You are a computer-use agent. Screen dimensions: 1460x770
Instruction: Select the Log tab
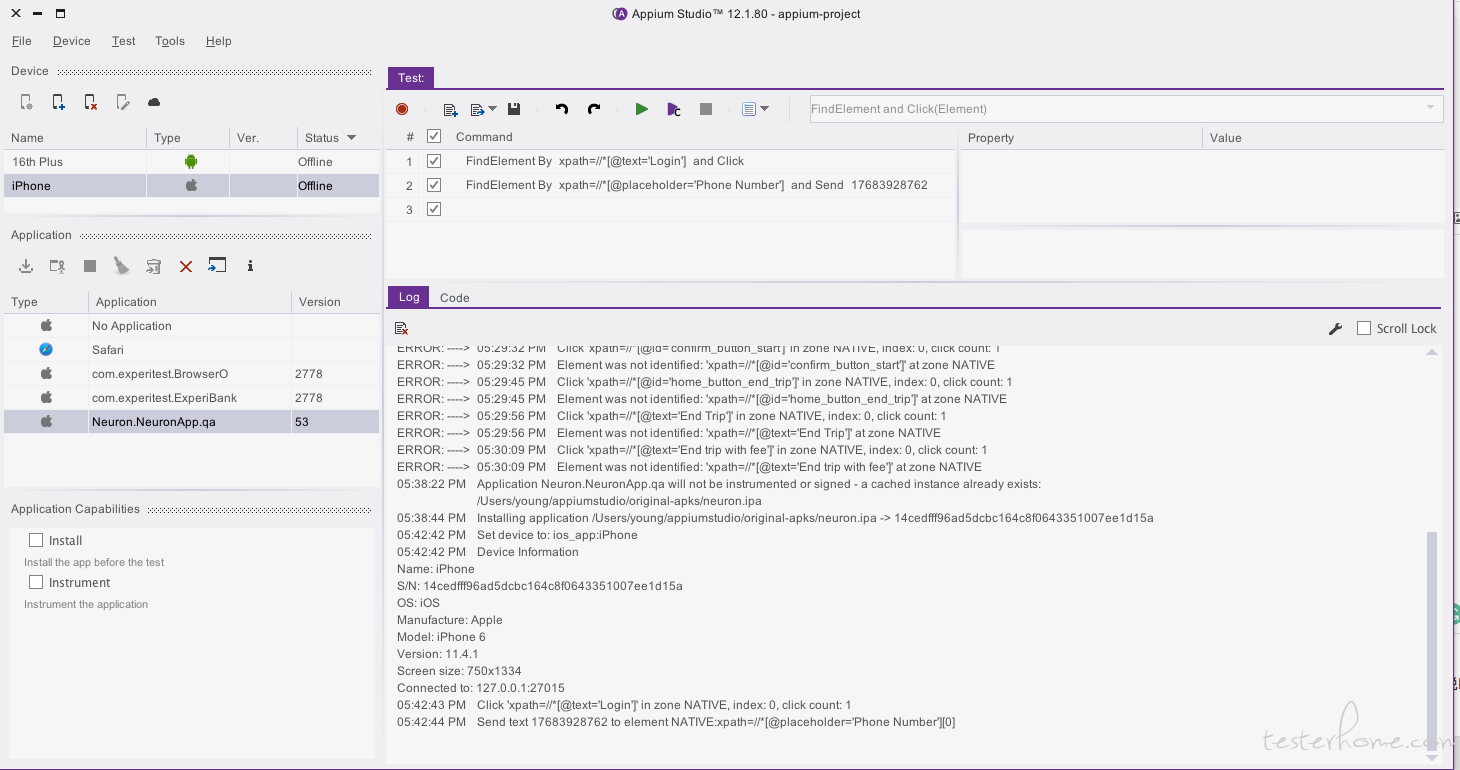(x=409, y=297)
